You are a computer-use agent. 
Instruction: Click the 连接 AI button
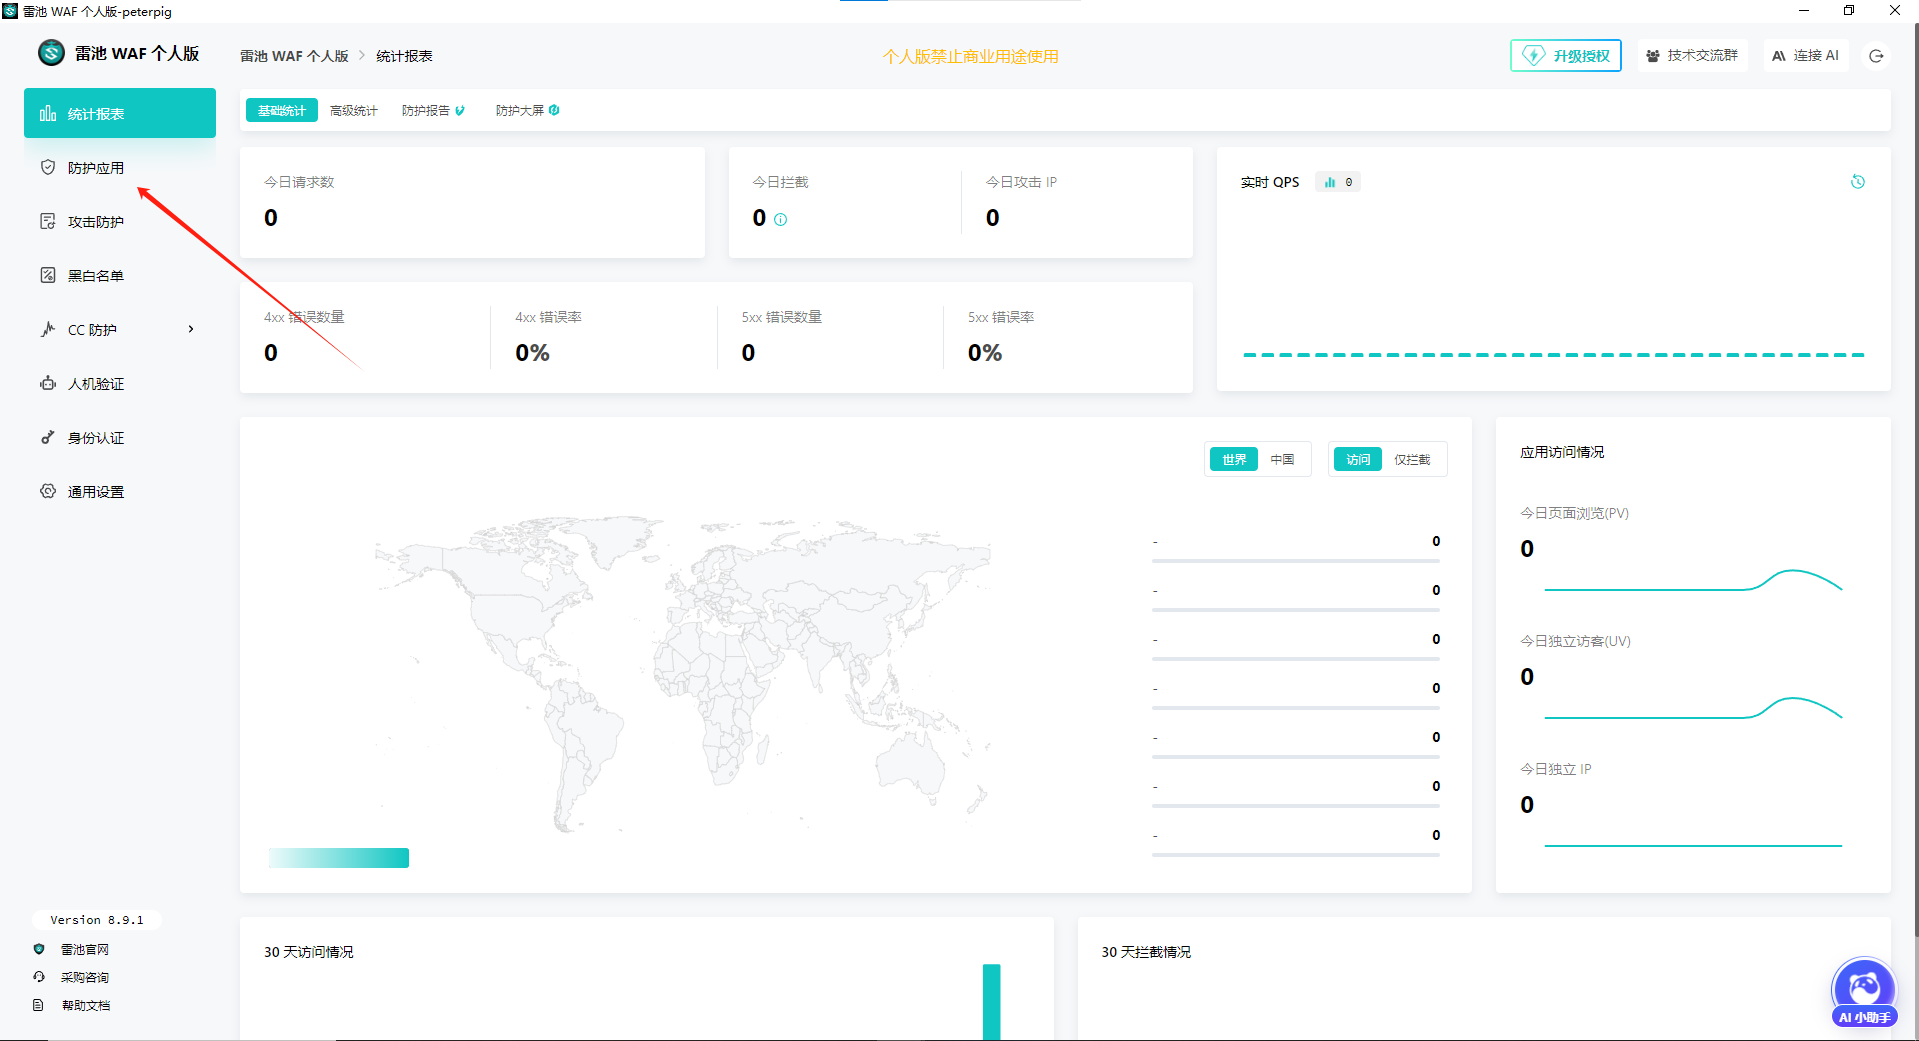click(x=1805, y=56)
